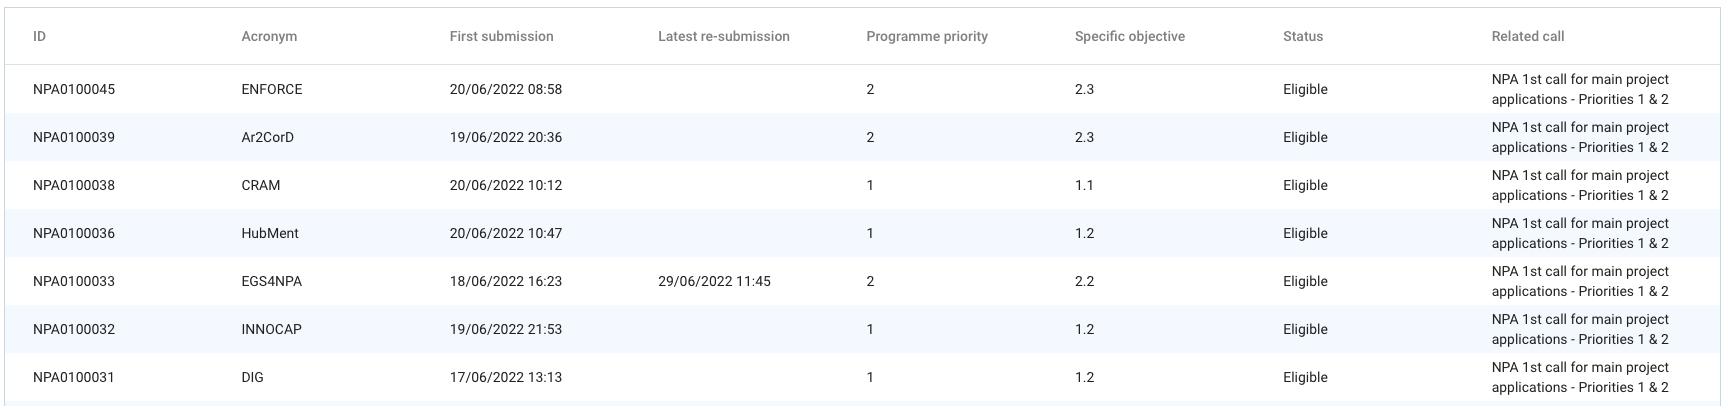Select the INNOCAP acronym cell
Viewport: 1731px width, 406px height.
coord(271,329)
